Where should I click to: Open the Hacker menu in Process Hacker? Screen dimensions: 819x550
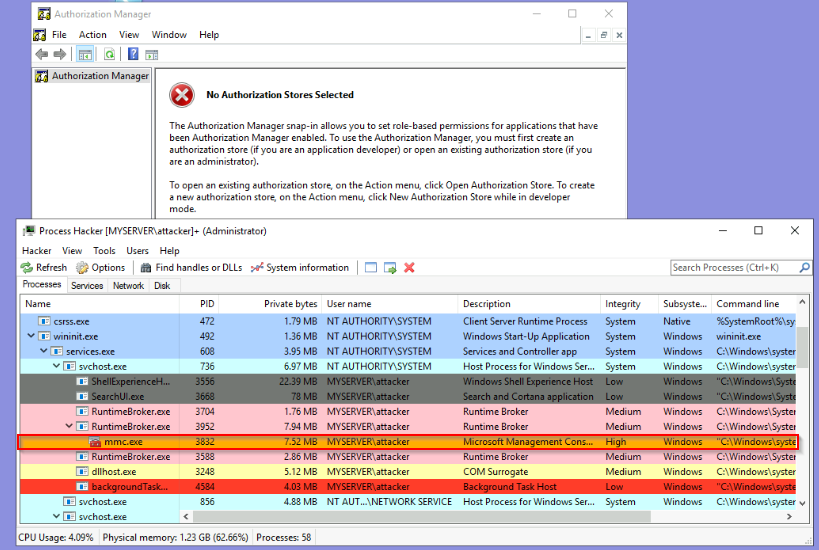click(37, 251)
